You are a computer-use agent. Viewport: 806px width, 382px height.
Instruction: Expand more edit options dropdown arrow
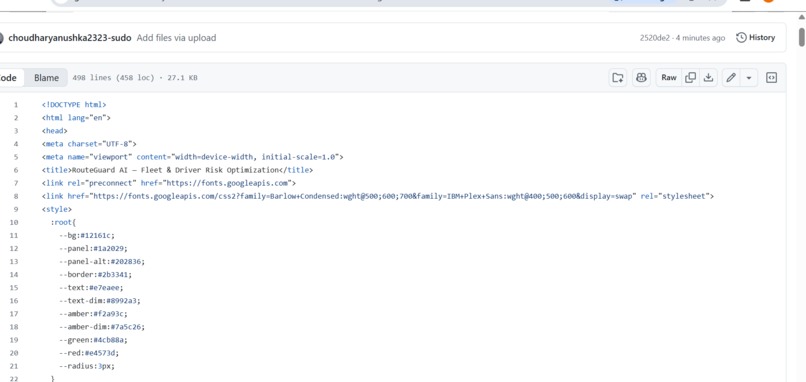[748, 78]
